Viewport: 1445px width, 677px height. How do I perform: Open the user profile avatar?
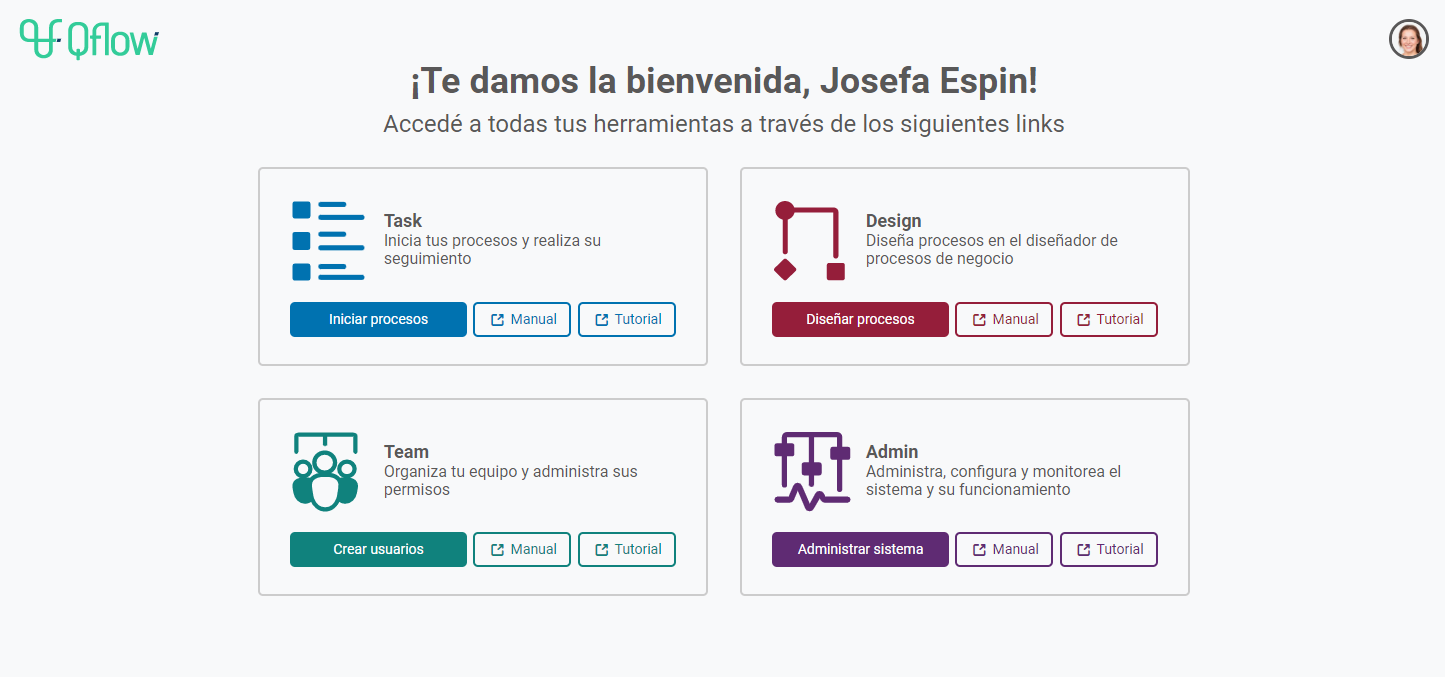pyautogui.click(x=1408, y=39)
